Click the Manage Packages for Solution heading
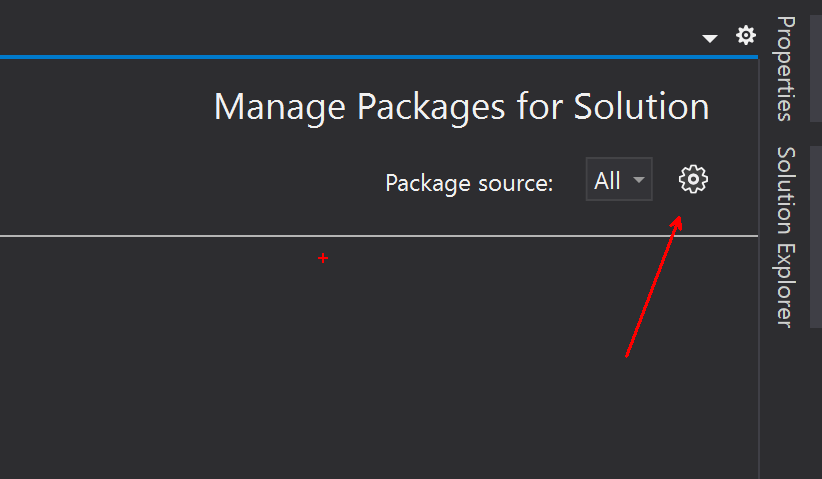 [461, 107]
